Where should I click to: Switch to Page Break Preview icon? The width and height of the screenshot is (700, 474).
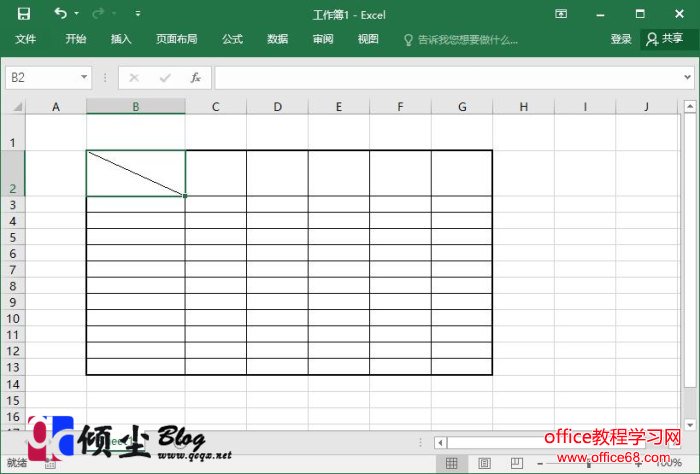pos(517,463)
